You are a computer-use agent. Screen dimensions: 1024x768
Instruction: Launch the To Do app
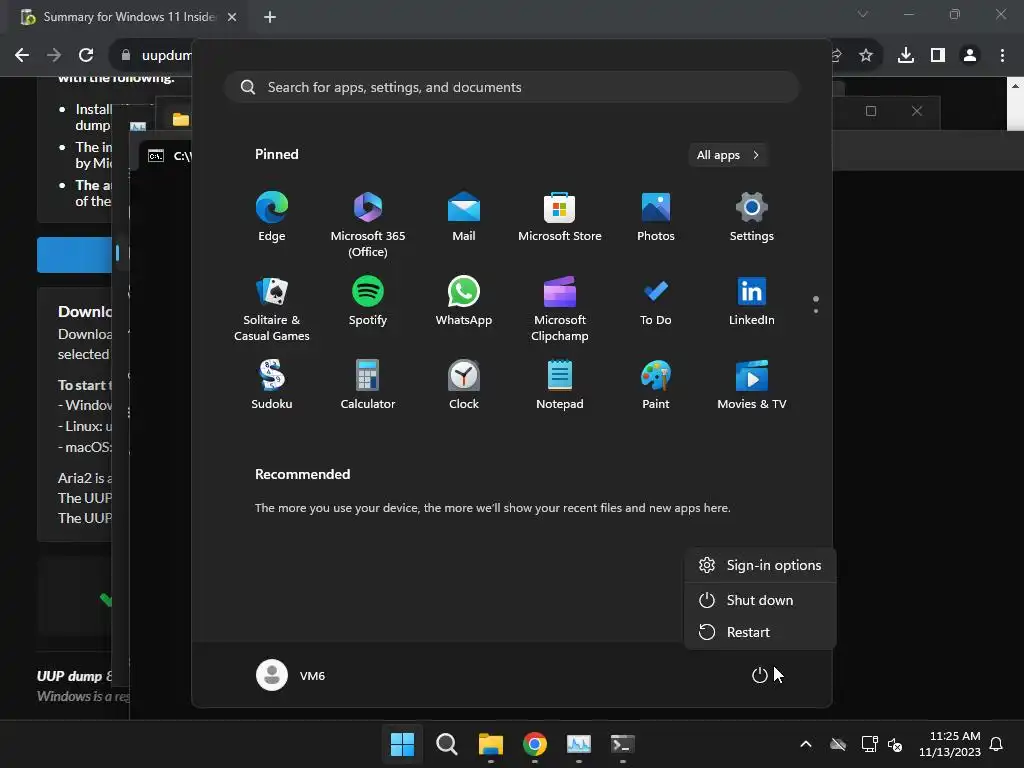[x=656, y=301]
